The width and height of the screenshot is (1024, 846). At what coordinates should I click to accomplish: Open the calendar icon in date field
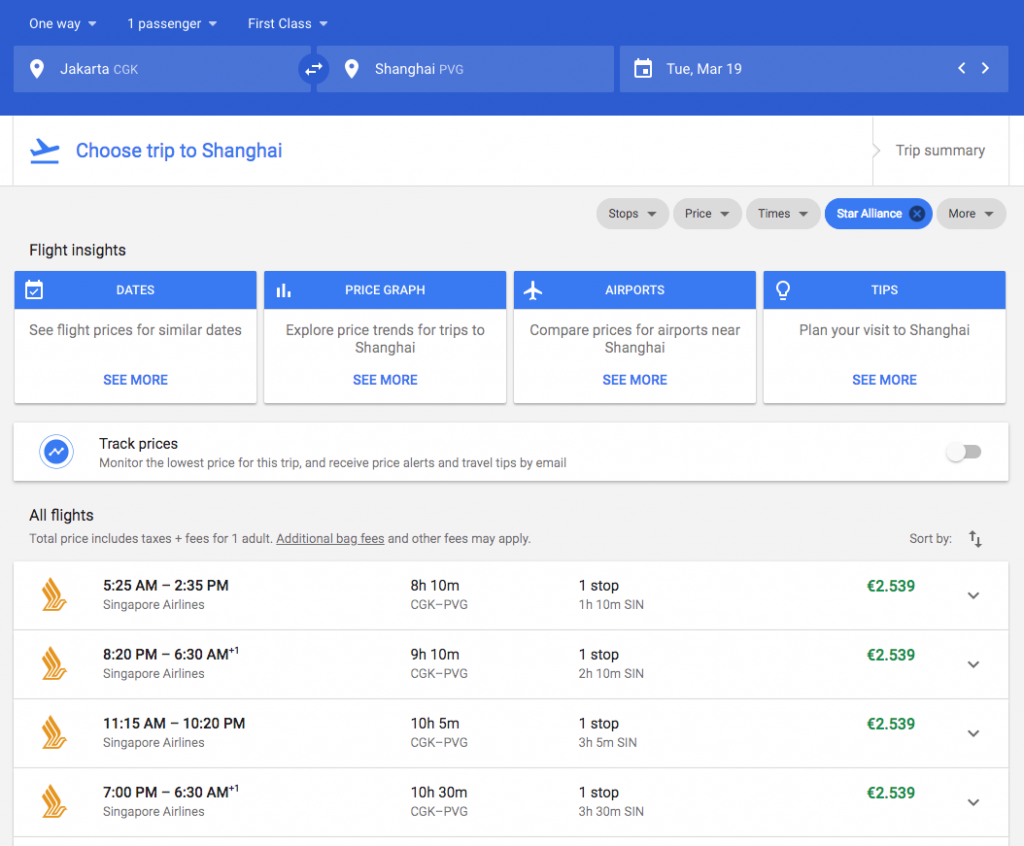pyautogui.click(x=643, y=69)
